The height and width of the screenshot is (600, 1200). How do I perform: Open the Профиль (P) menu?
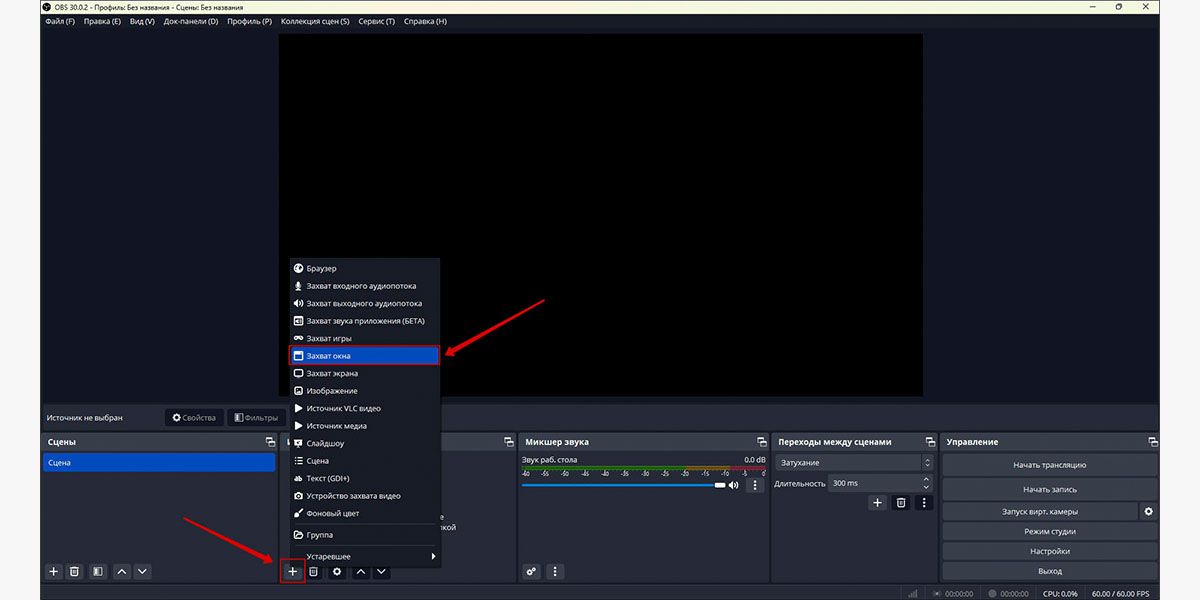click(x=249, y=21)
